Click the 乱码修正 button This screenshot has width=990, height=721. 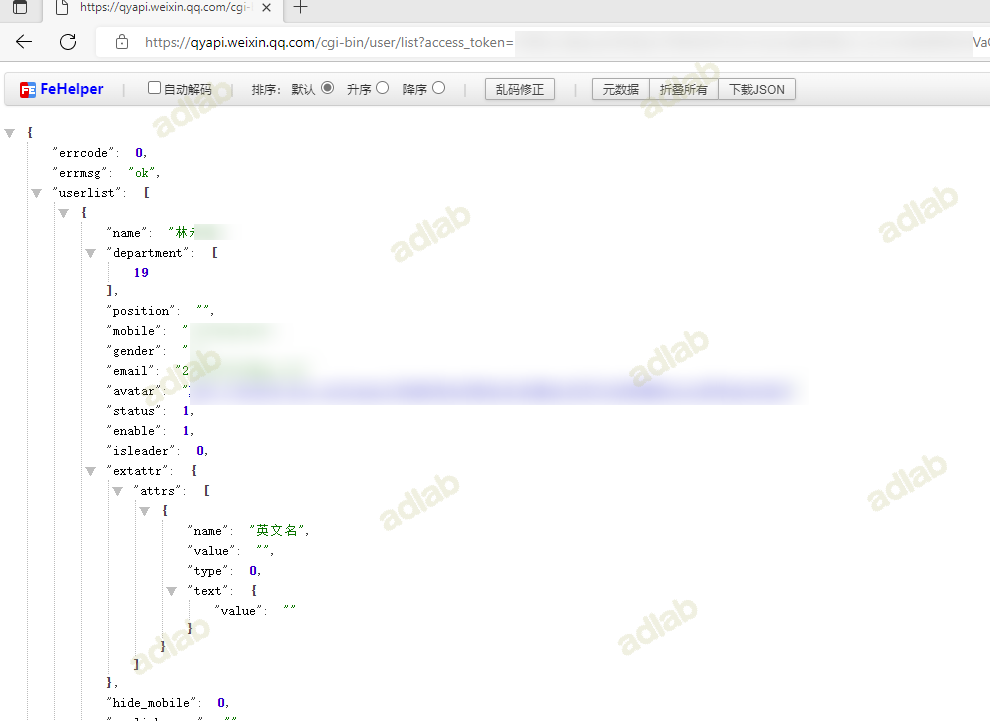519,89
